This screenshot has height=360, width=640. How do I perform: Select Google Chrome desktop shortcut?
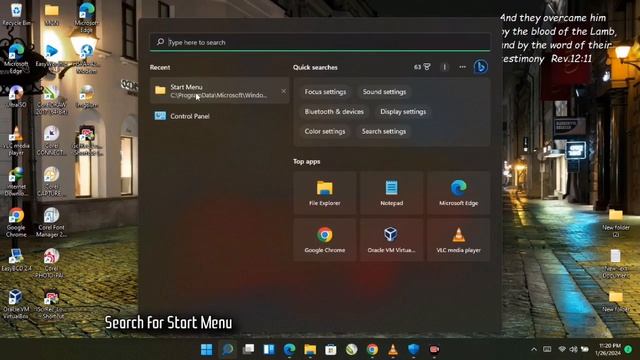pyautogui.click(x=16, y=222)
